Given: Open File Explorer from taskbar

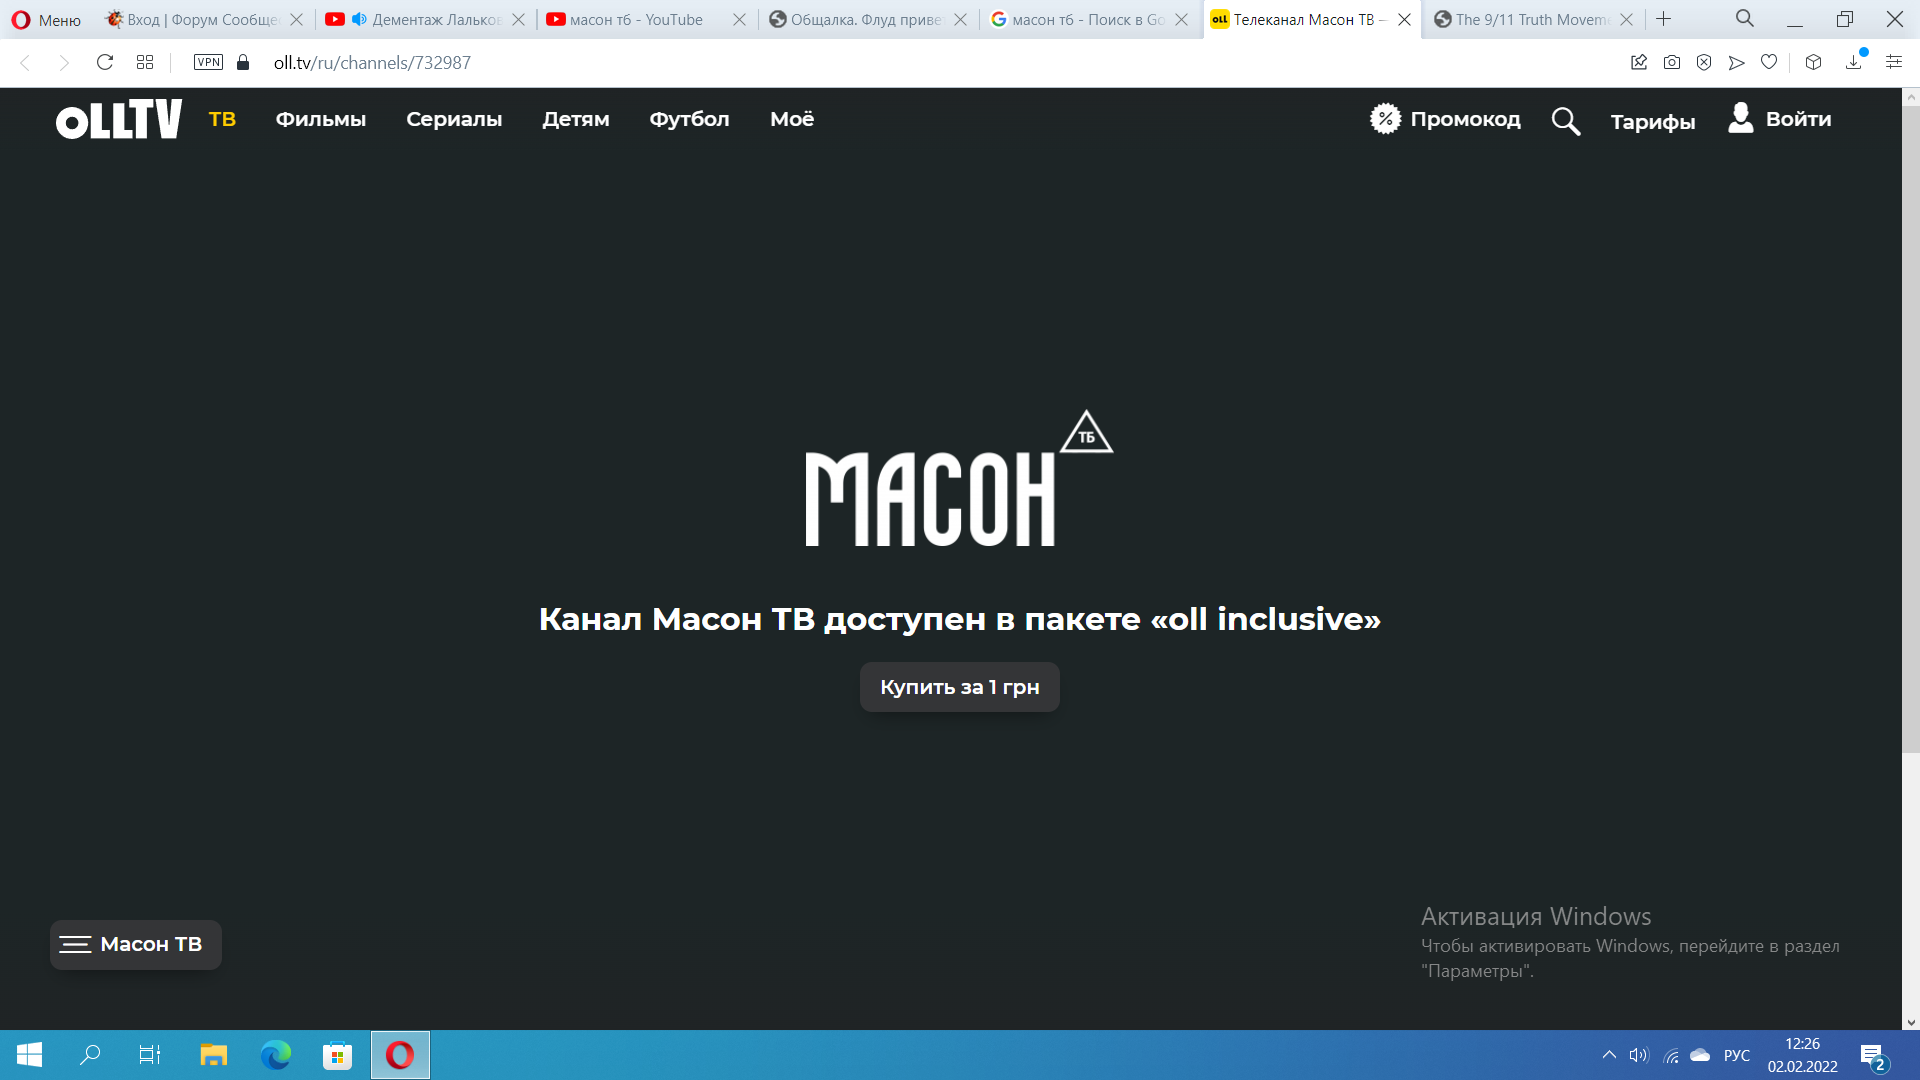Looking at the screenshot, I should point(213,1055).
